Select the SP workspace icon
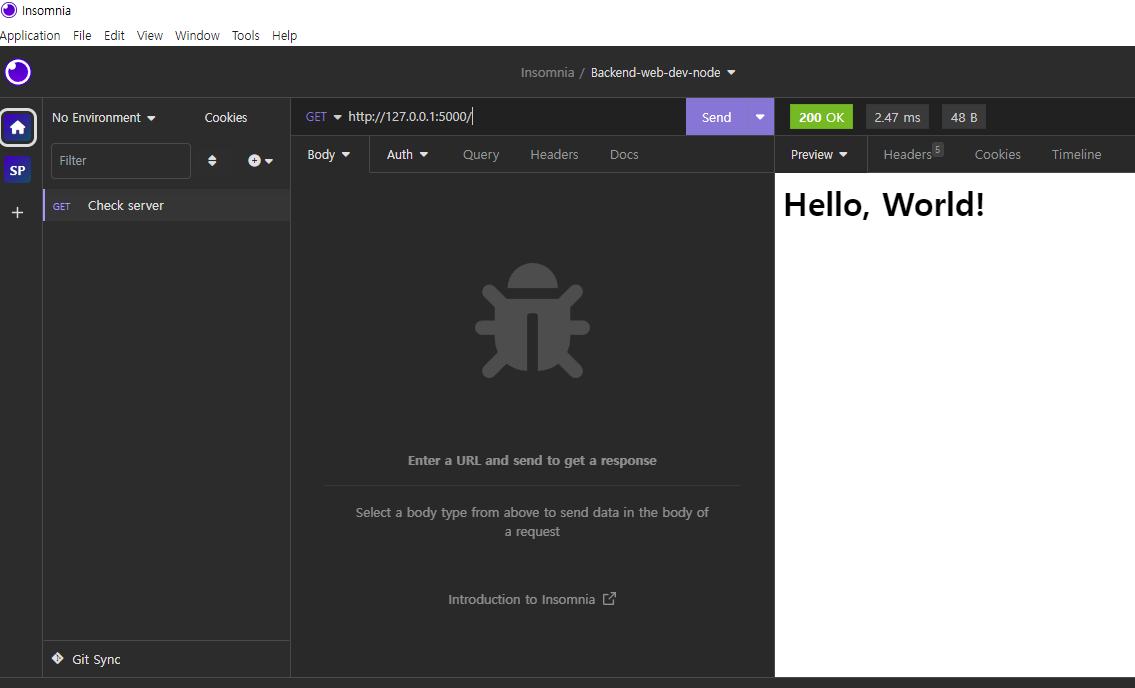Viewport: 1135px width, 688px height. point(18,171)
